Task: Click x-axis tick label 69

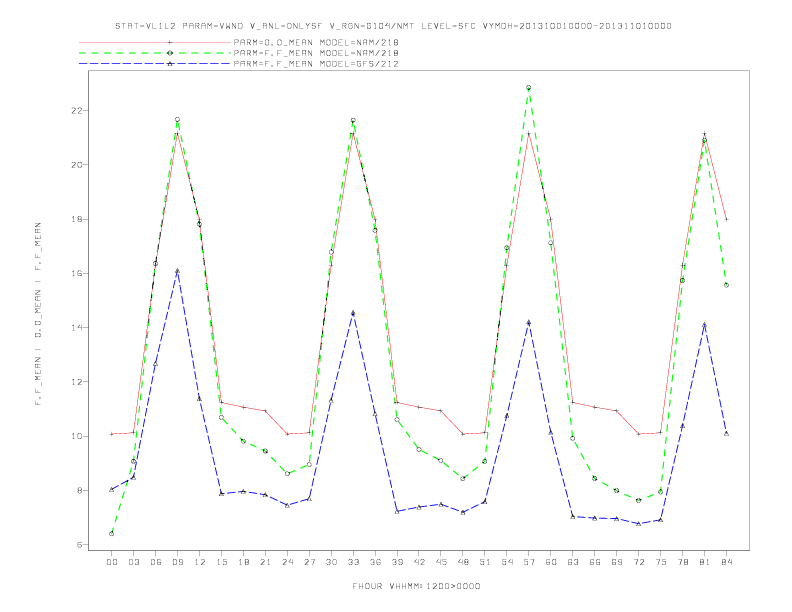Action: [x=617, y=562]
